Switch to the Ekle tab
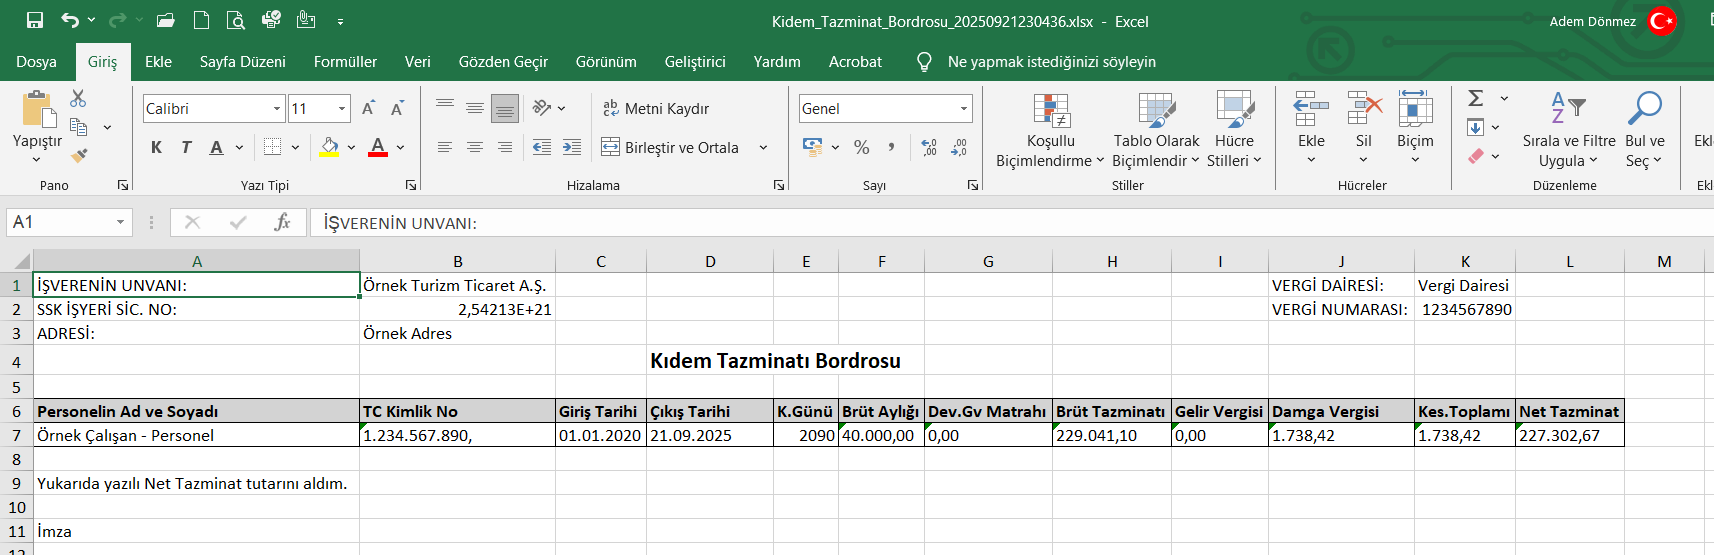The image size is (1714, 555). coord(158,62)
